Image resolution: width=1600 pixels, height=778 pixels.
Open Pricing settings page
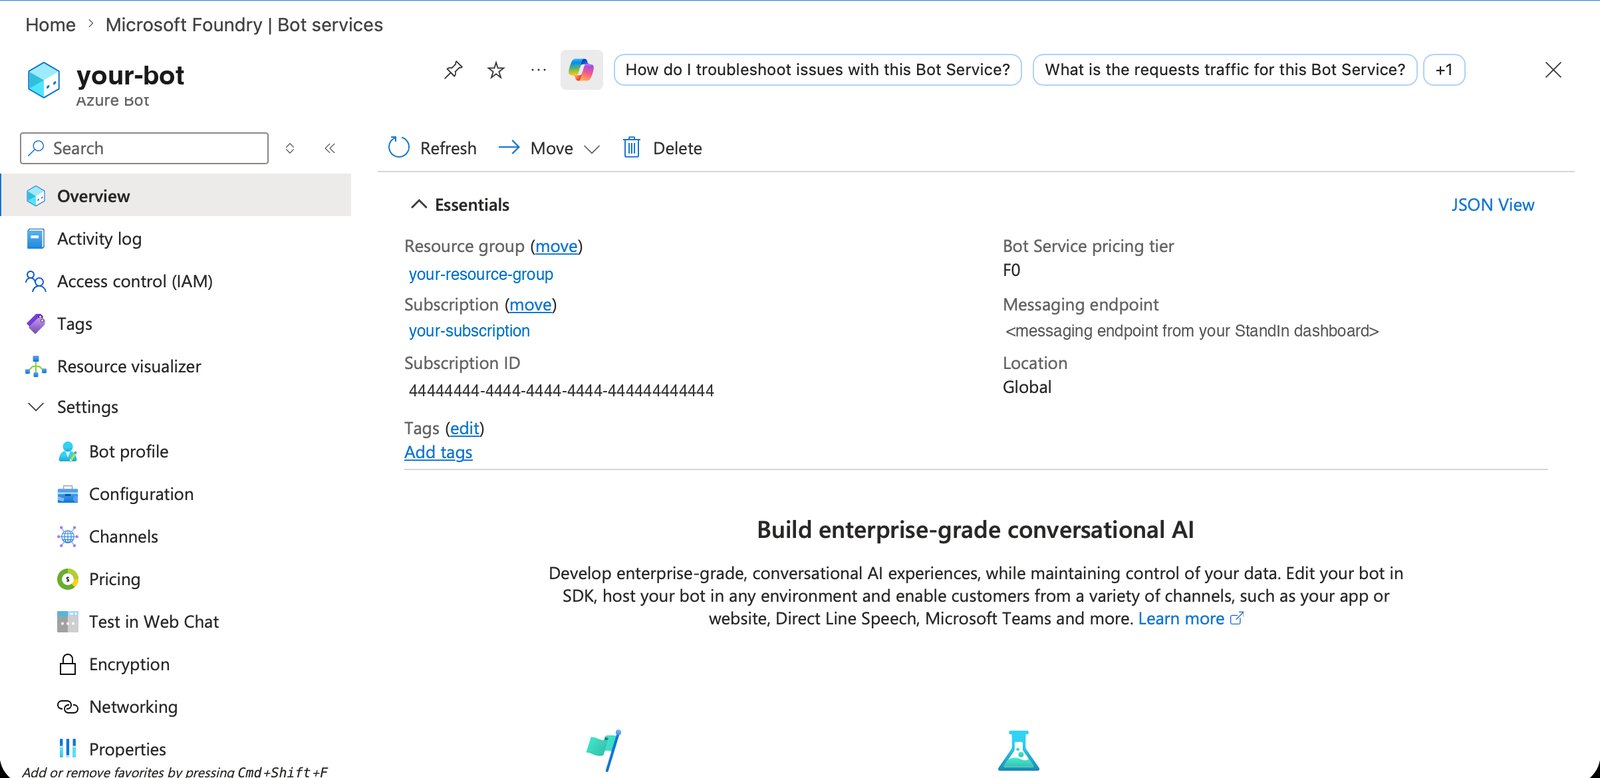click(x=115, y=579)
